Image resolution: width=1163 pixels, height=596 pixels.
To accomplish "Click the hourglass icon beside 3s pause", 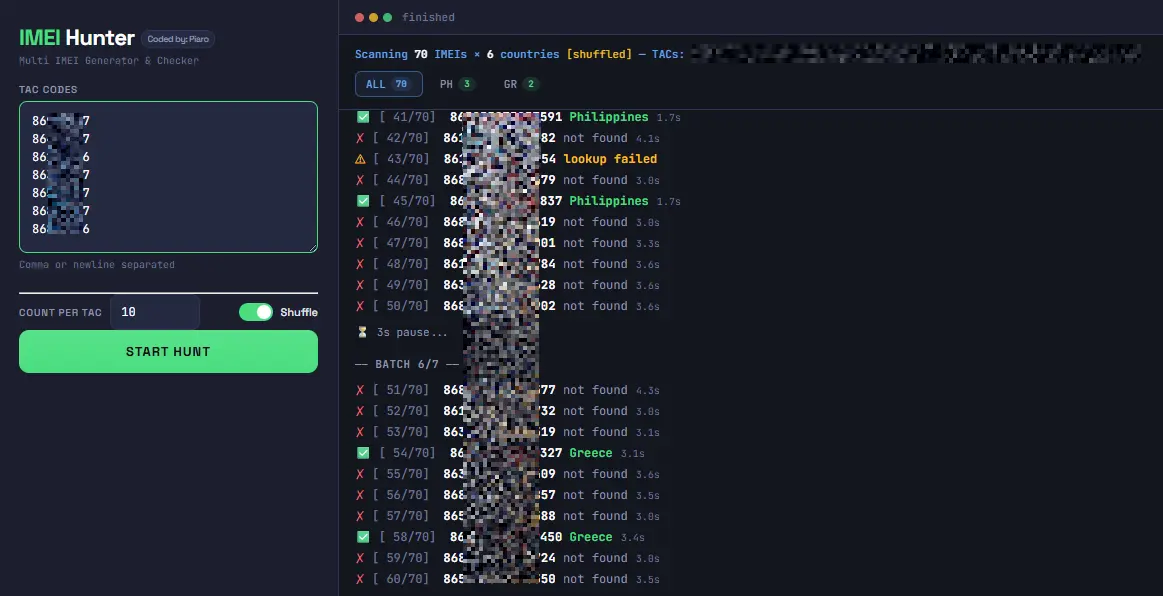I will click(x=362, y=332).
